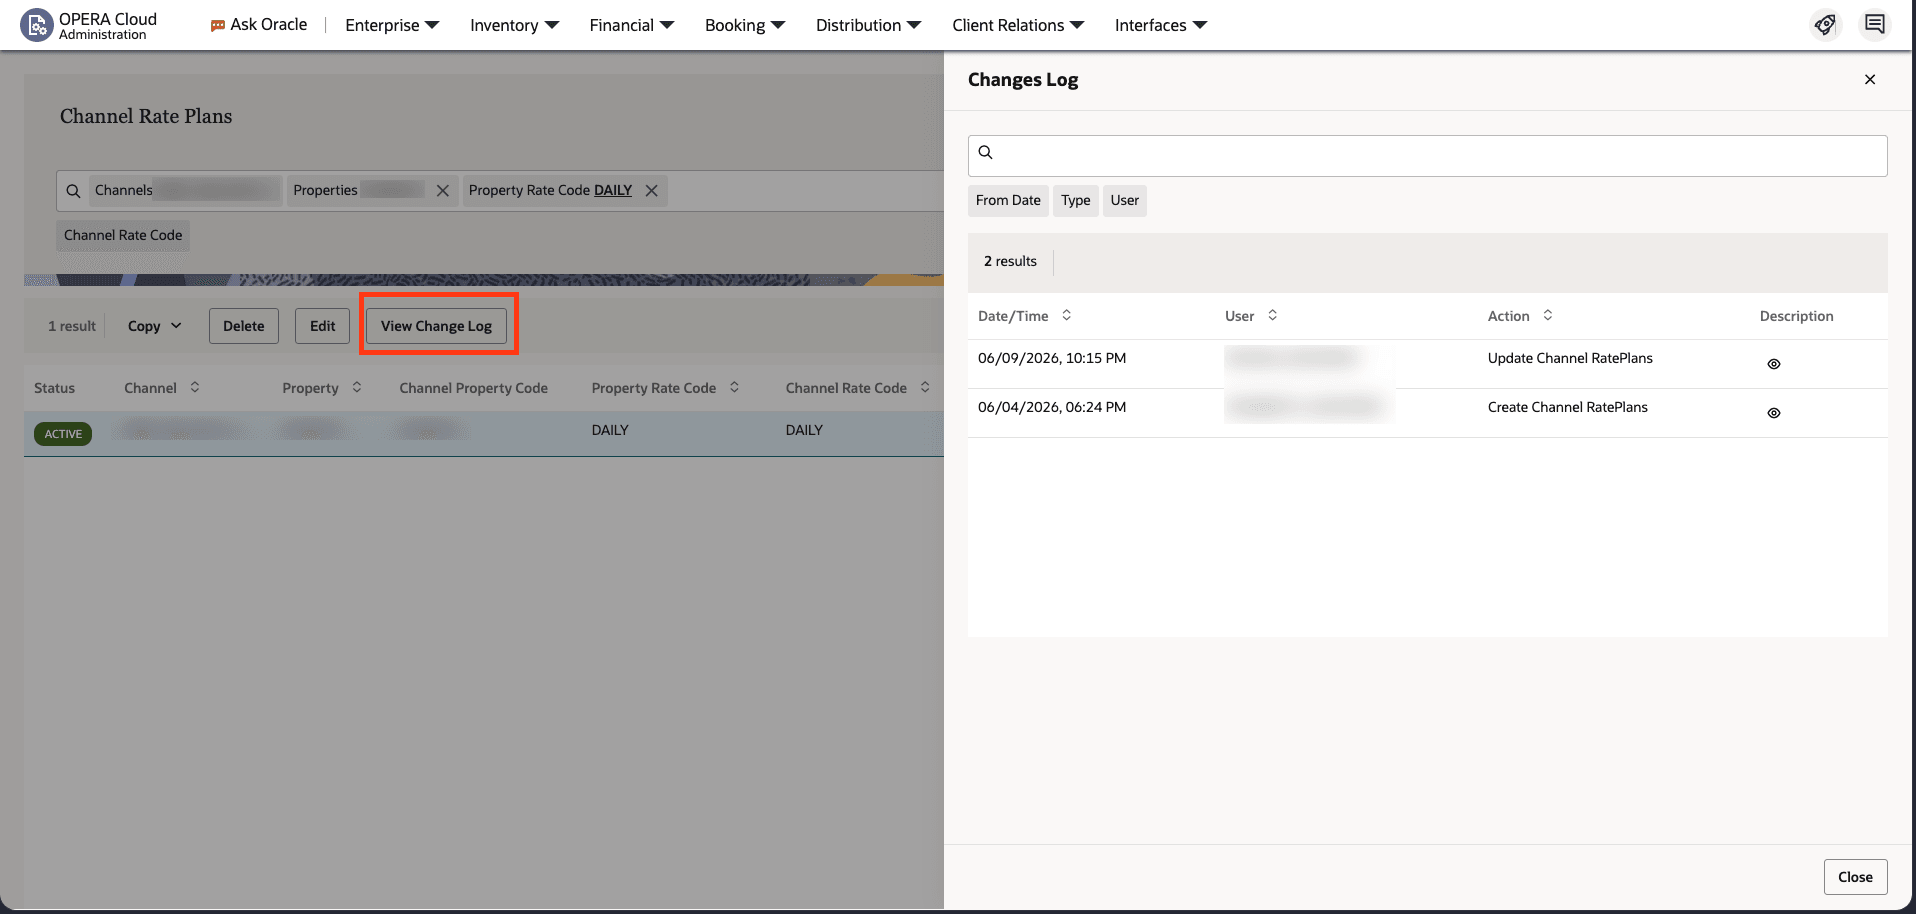1916x914 pixels.
Task: Sort table by Channel Rate Code
Action: point(925,387)
